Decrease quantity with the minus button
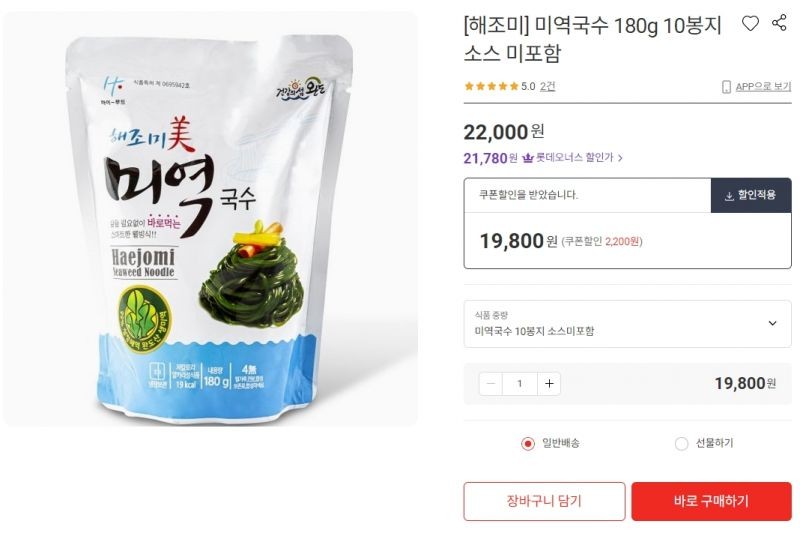800x533 pixels. point(491,384)
